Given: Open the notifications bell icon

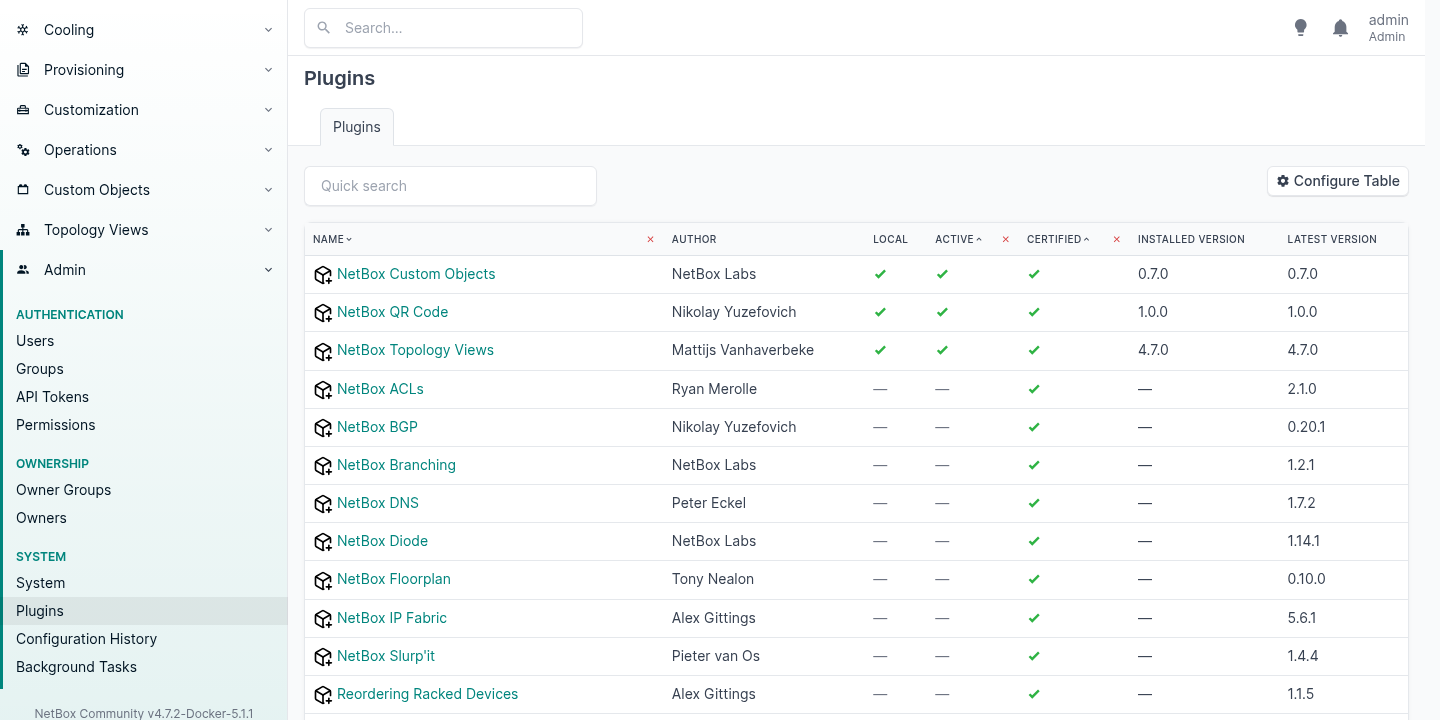Looking at the screenshot, I should [1341, 28].
